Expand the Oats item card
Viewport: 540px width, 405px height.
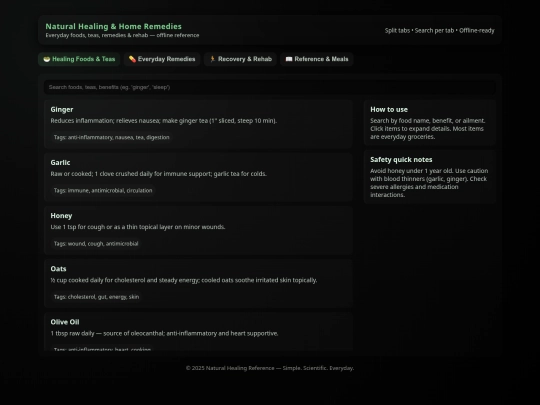coord(198,283)
